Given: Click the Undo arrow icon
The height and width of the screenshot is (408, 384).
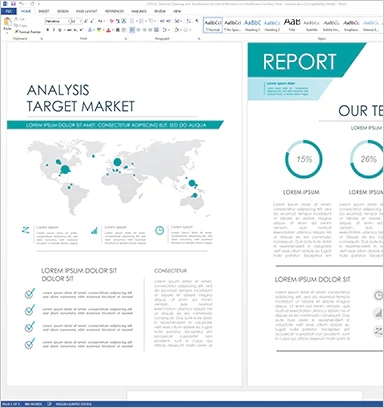Looking at the screenshot, I should (x=22, y=4).
